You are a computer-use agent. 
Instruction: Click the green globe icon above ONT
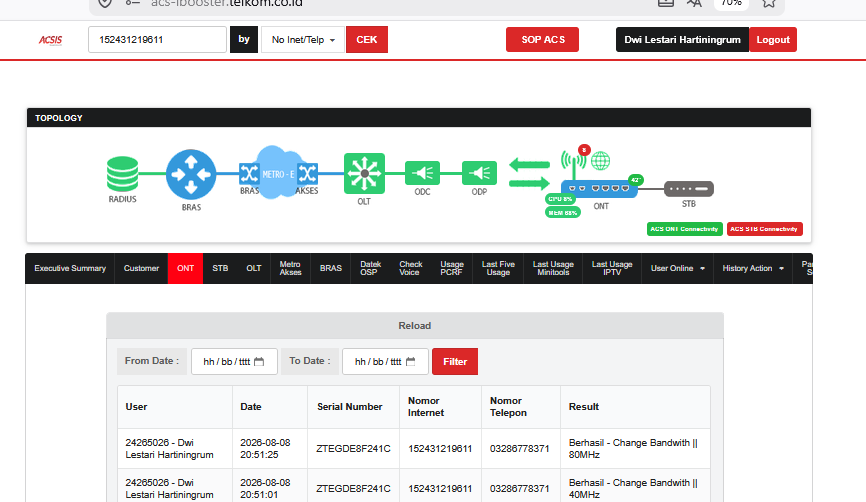(600, 161)
